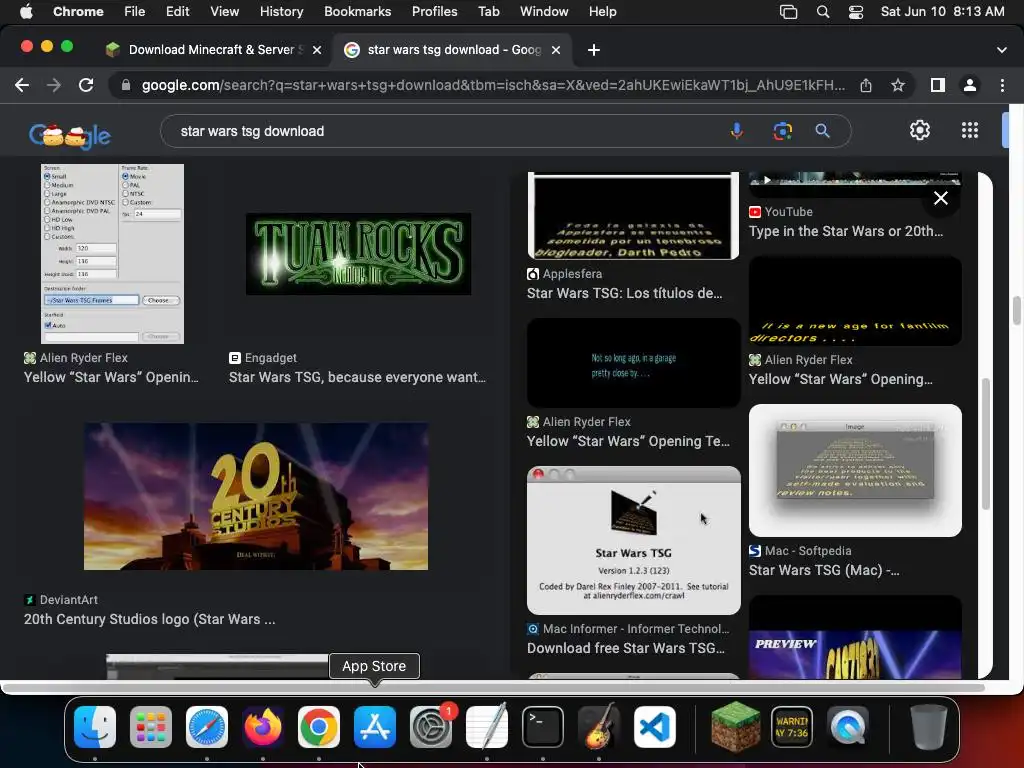This screenshot has width=1024, height=768.
Task: Open macOS Control Center
Action: pos(856,12)
